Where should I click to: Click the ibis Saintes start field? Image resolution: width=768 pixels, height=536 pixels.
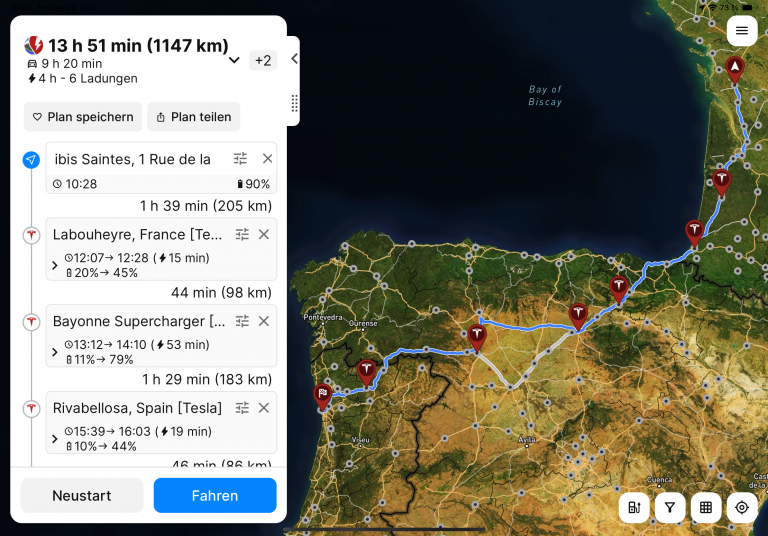[x=133, y=159]
